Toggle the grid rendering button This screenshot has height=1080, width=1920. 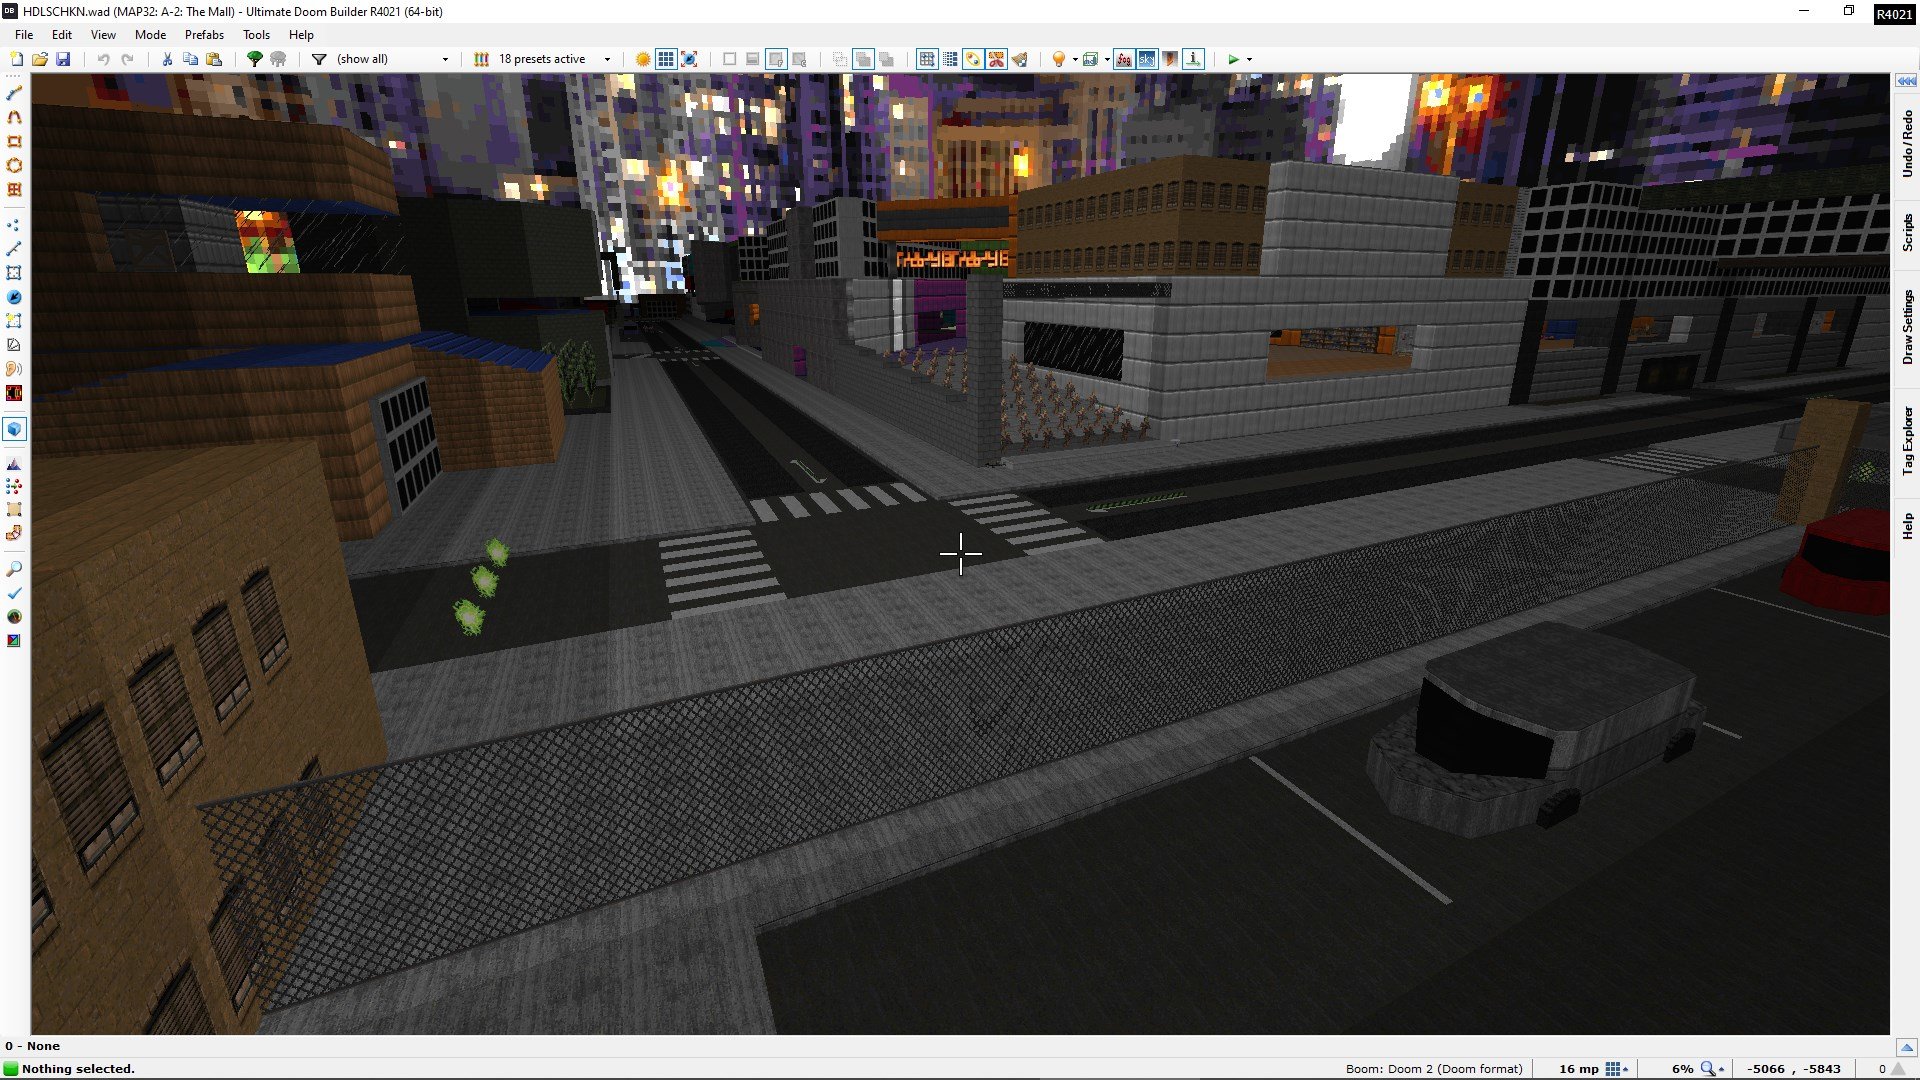pyautogui.click(x=666, y=59)
